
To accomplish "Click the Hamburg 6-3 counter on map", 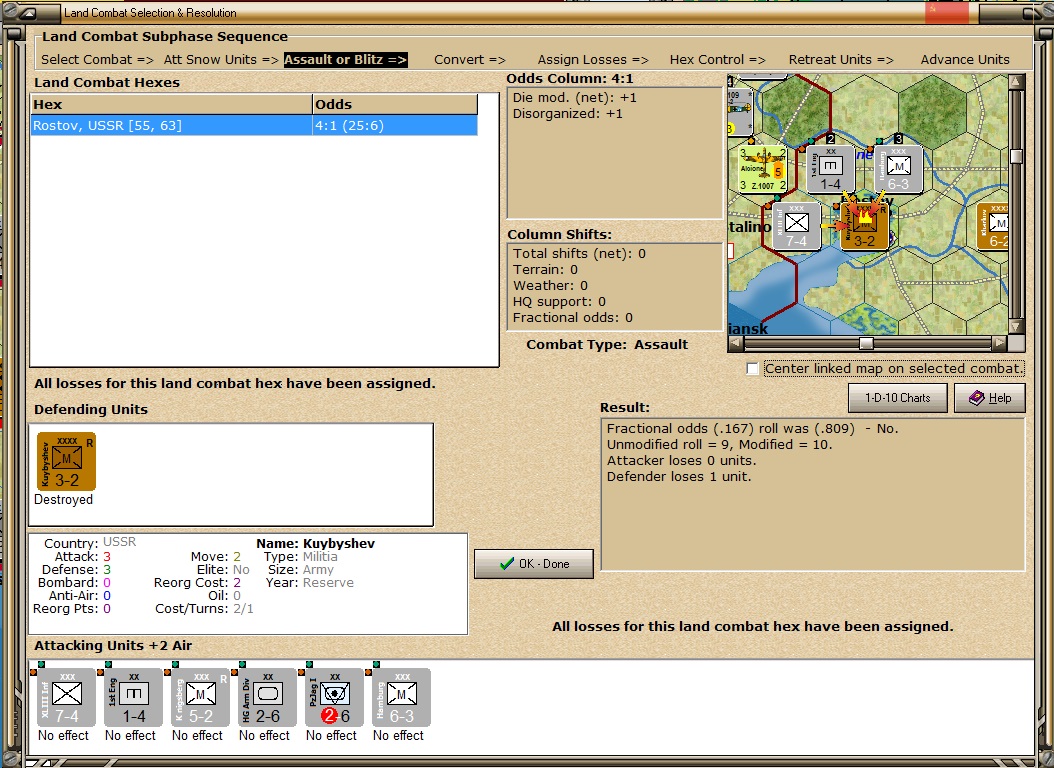I will 898,169.
